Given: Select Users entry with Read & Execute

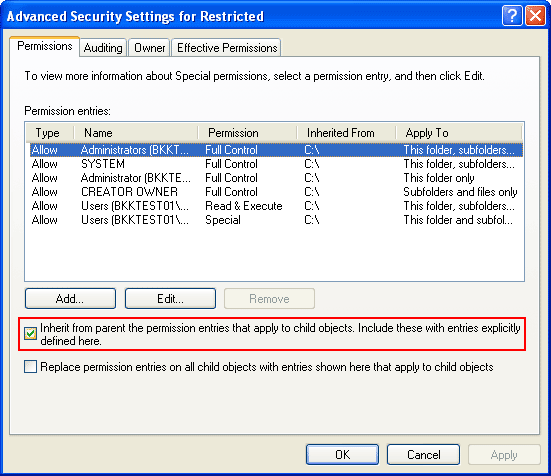Looking at the screenshot, I should [x=276, y=206].
